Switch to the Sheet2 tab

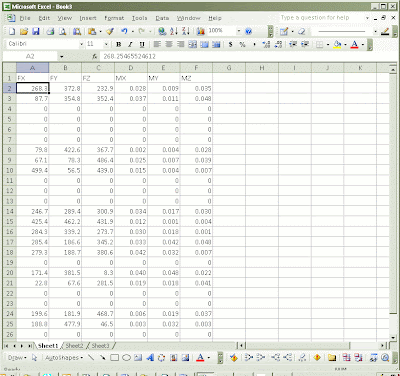[x=74, y=346]
